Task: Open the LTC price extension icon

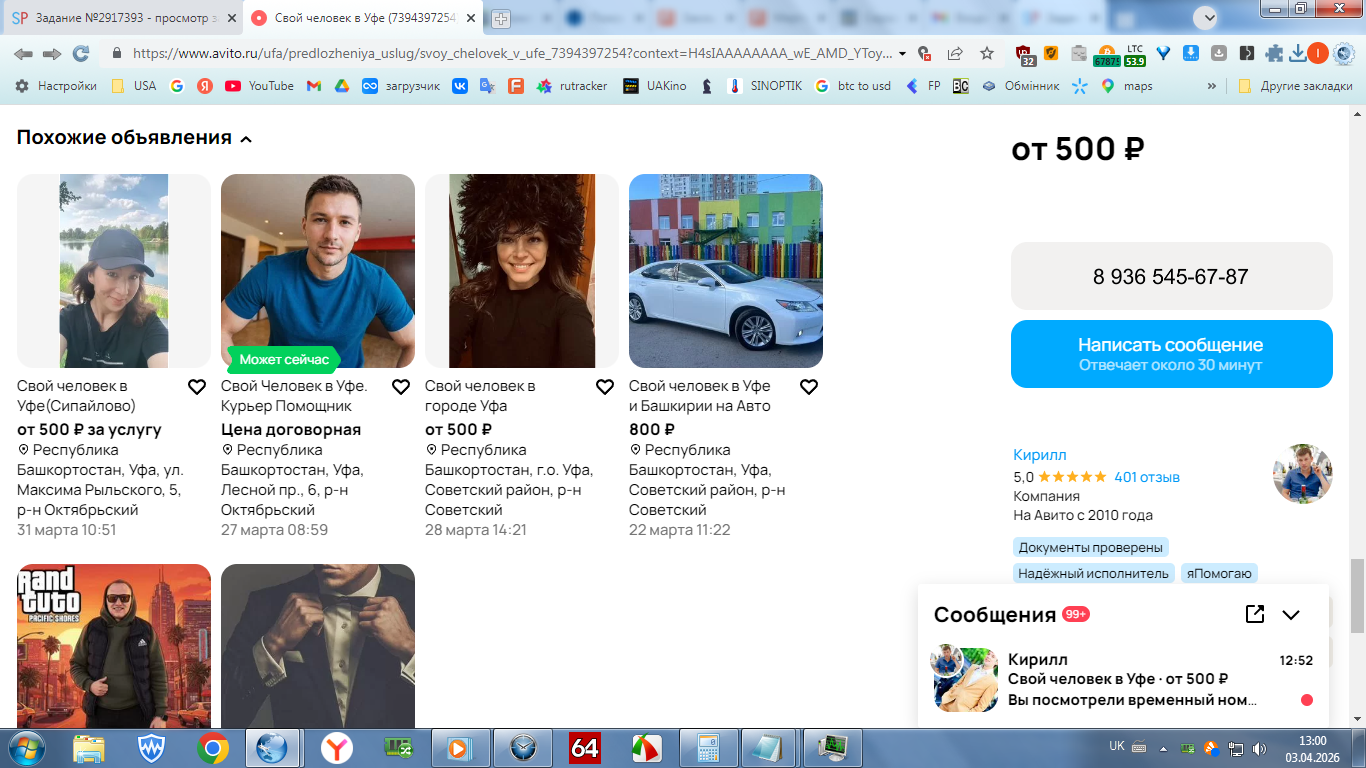Action: pyautogui.click(x=1135, y=55)
